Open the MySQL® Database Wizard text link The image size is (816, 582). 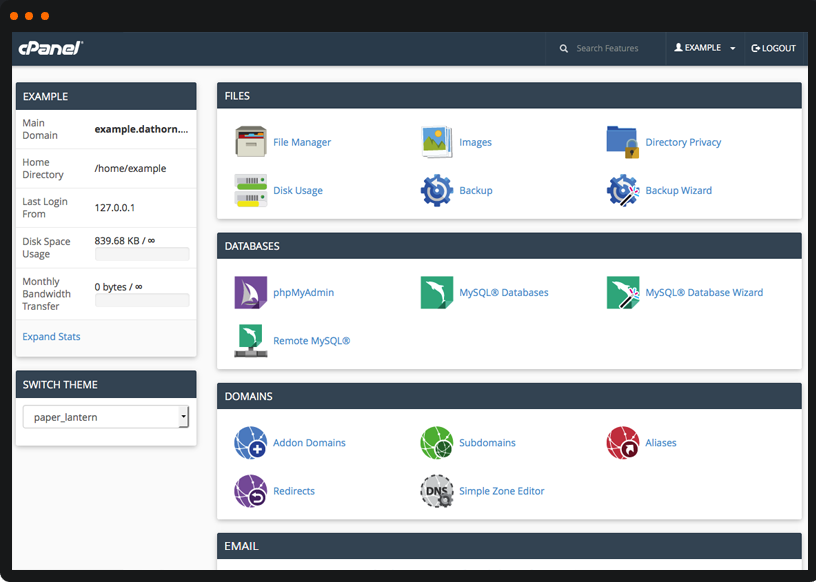704,293
